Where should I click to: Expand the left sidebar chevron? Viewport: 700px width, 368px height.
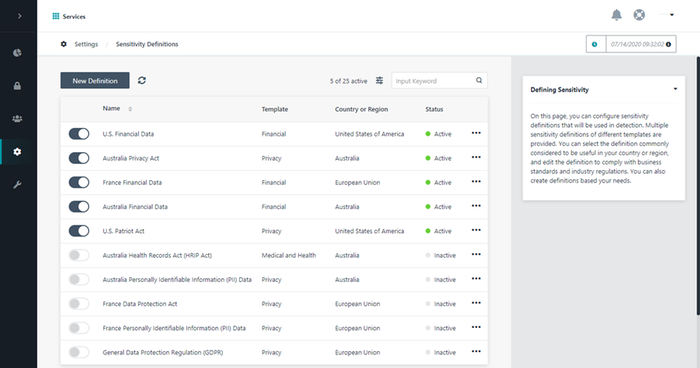[19, 16]
